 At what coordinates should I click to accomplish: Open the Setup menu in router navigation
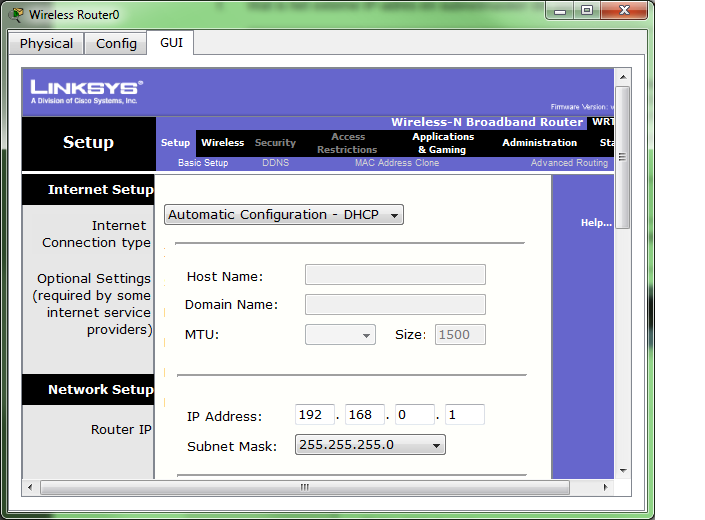click(175, 142)
